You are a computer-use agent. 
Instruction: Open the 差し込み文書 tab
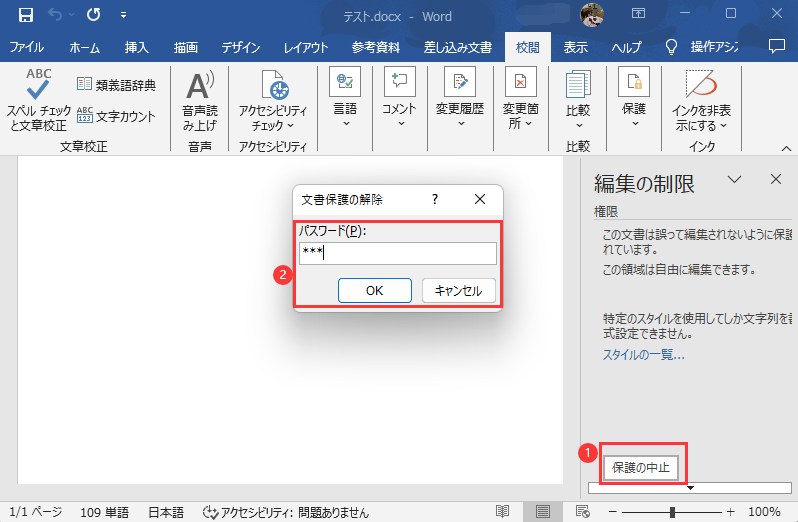pyautogui.click(x=458, y=47)
